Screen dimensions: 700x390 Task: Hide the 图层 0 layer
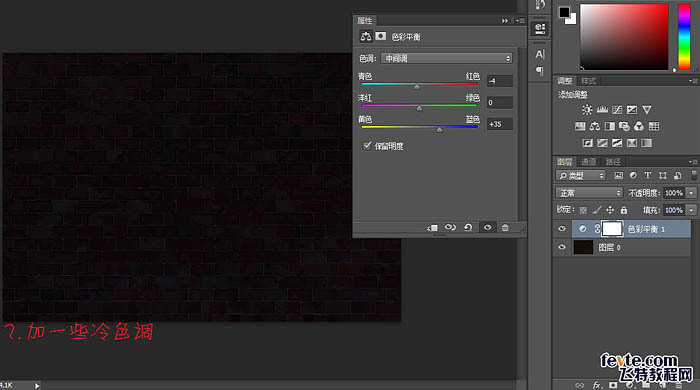(562, 247)
